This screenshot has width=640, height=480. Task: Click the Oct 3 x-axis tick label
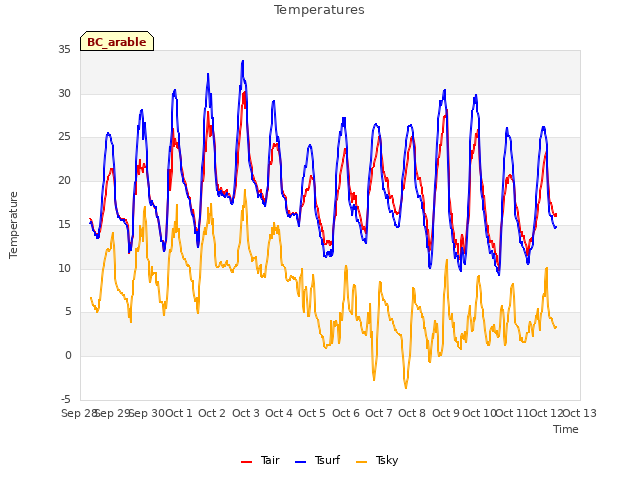pos(246,413)
